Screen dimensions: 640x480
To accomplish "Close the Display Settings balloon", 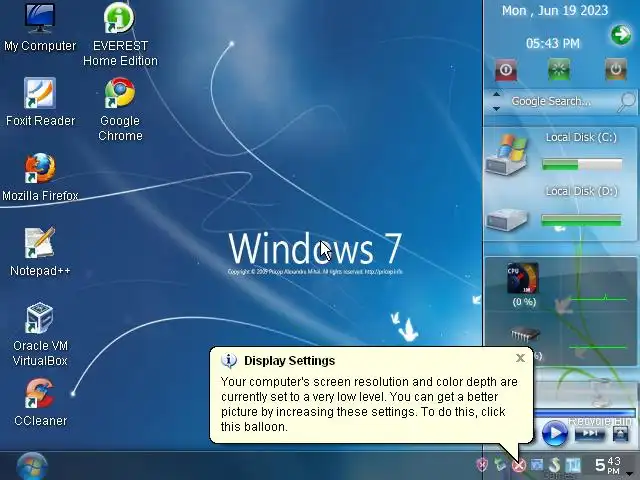I will [x=520, y=358].
